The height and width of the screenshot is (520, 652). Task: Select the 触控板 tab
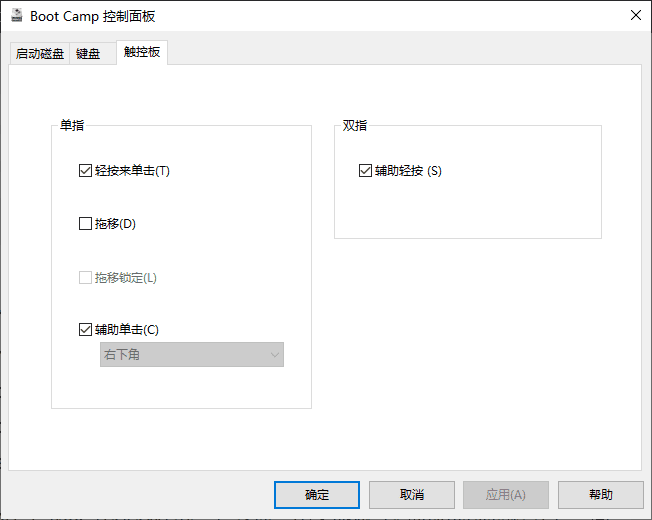(x=141, y=52)
